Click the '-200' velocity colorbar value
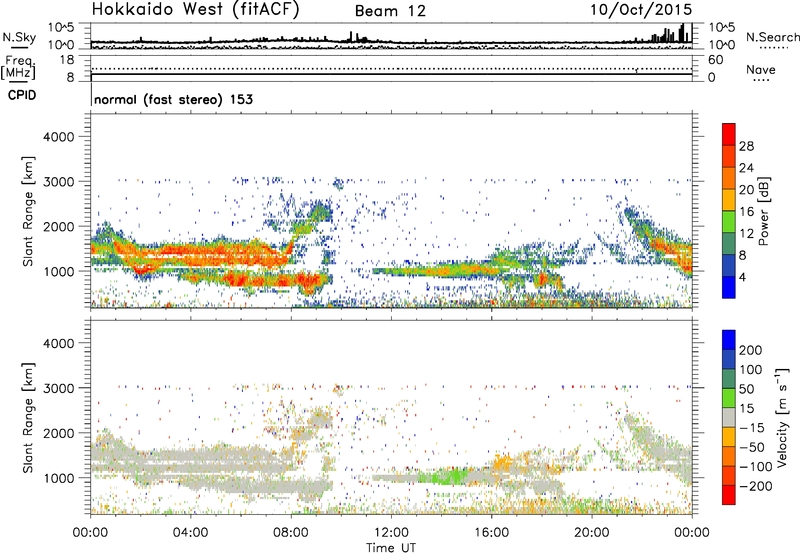 [x=756, y=486]
